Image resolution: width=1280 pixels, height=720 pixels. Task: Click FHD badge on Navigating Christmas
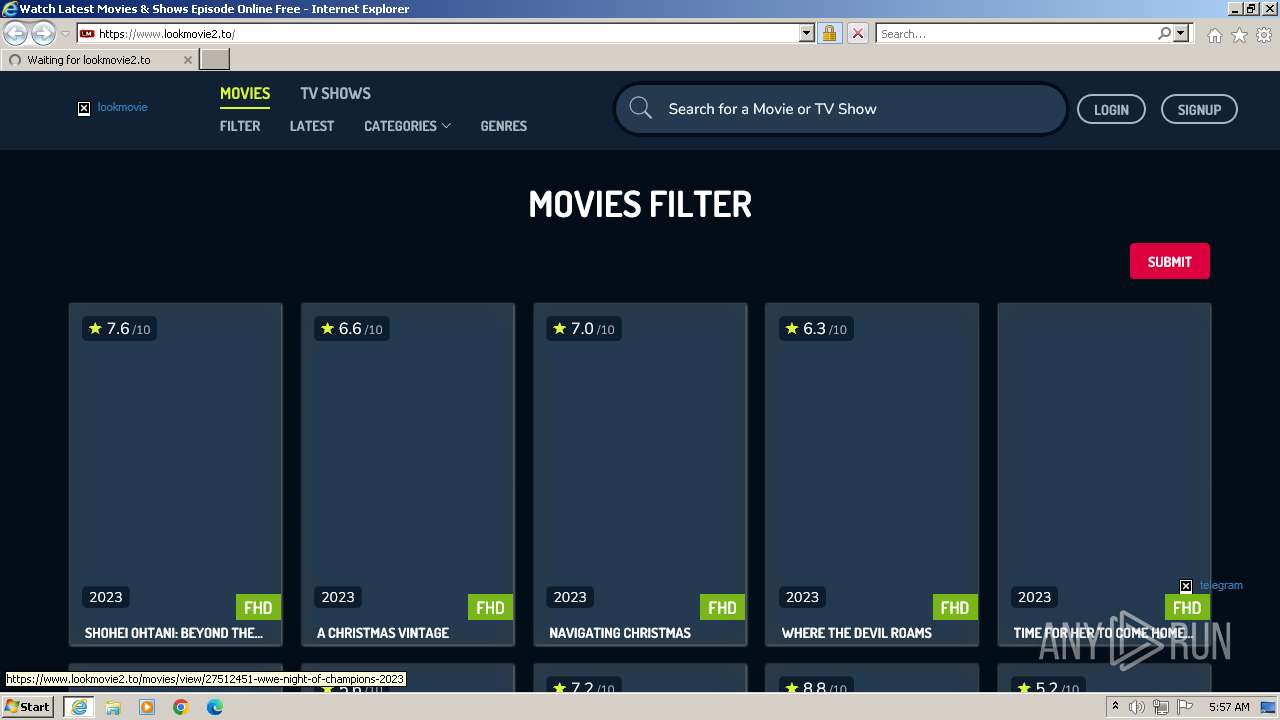[x=722, y=607]
